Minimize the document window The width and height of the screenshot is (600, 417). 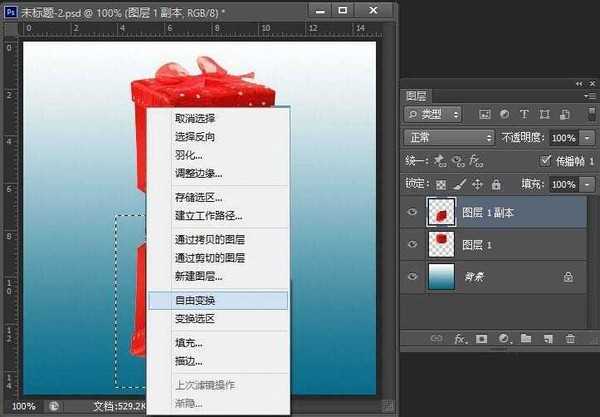tap(320, 11)
